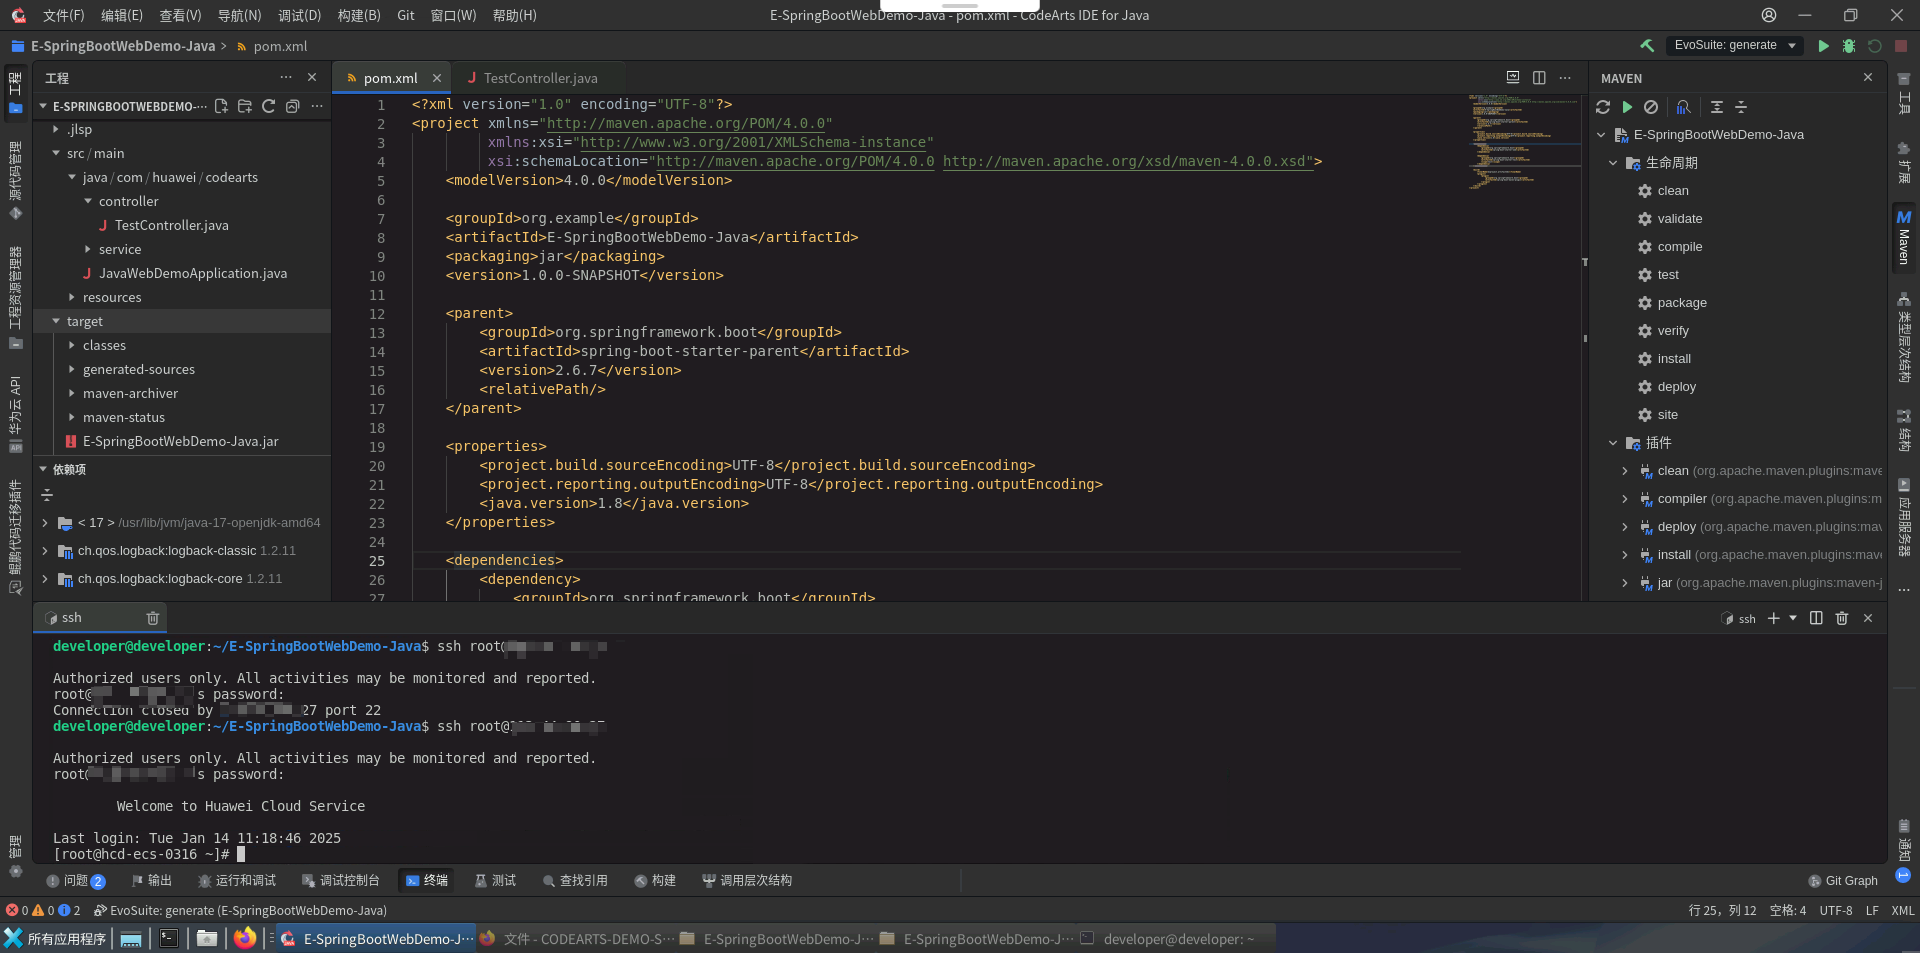Run the Maven package lifecycle goal

pyautogui.click(x=1682, y=303)
